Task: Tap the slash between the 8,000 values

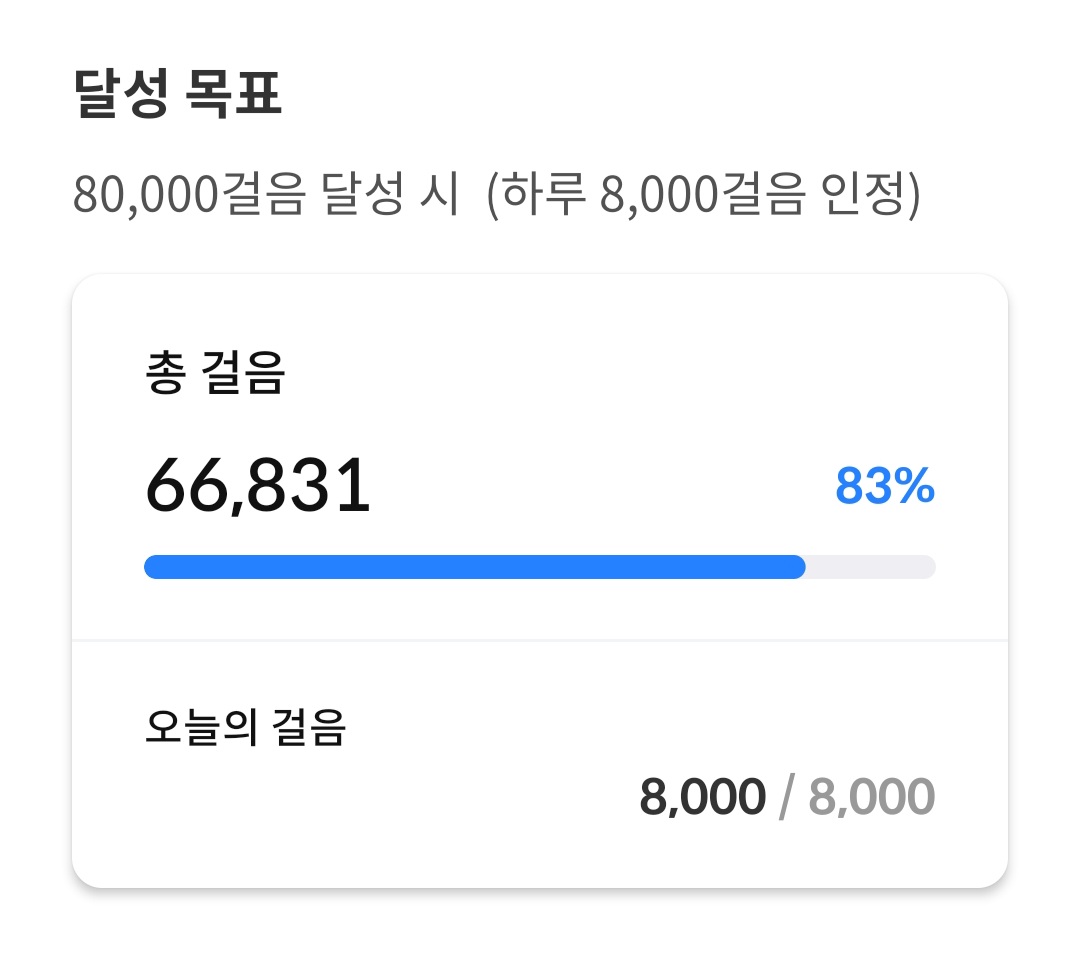Action: (x=787, y=798)
